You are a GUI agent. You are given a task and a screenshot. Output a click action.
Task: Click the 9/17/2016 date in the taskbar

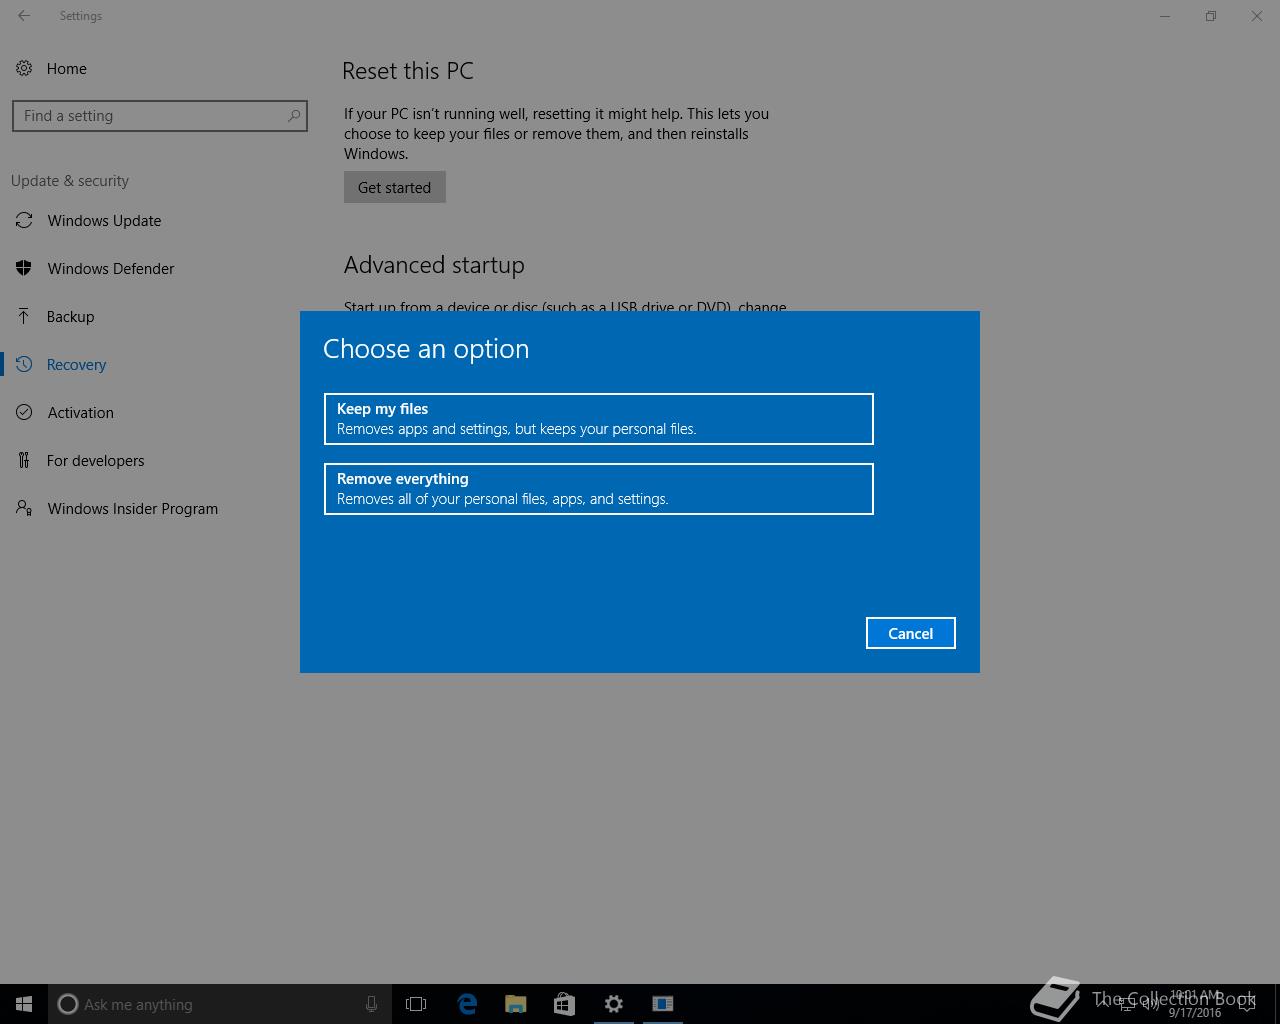(1195, 1013)
